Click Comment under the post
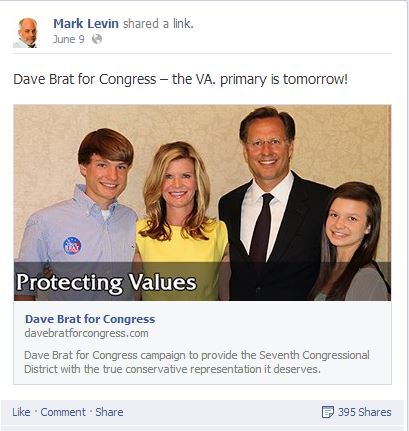Screen dimensions: 409x431 pyautogui.click(x=63, y=412)
